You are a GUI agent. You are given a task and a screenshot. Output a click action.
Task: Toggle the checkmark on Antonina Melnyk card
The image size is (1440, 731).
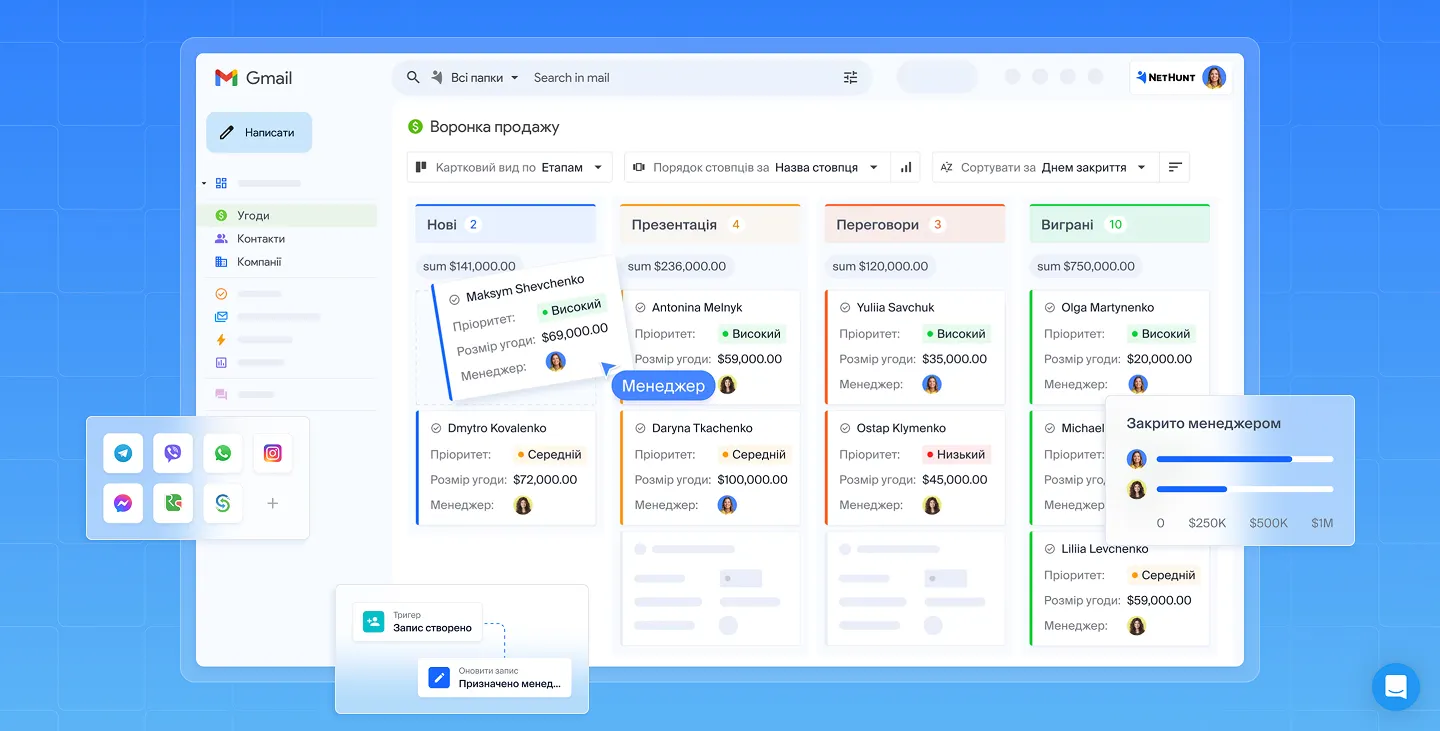click(x=640, y=308)
